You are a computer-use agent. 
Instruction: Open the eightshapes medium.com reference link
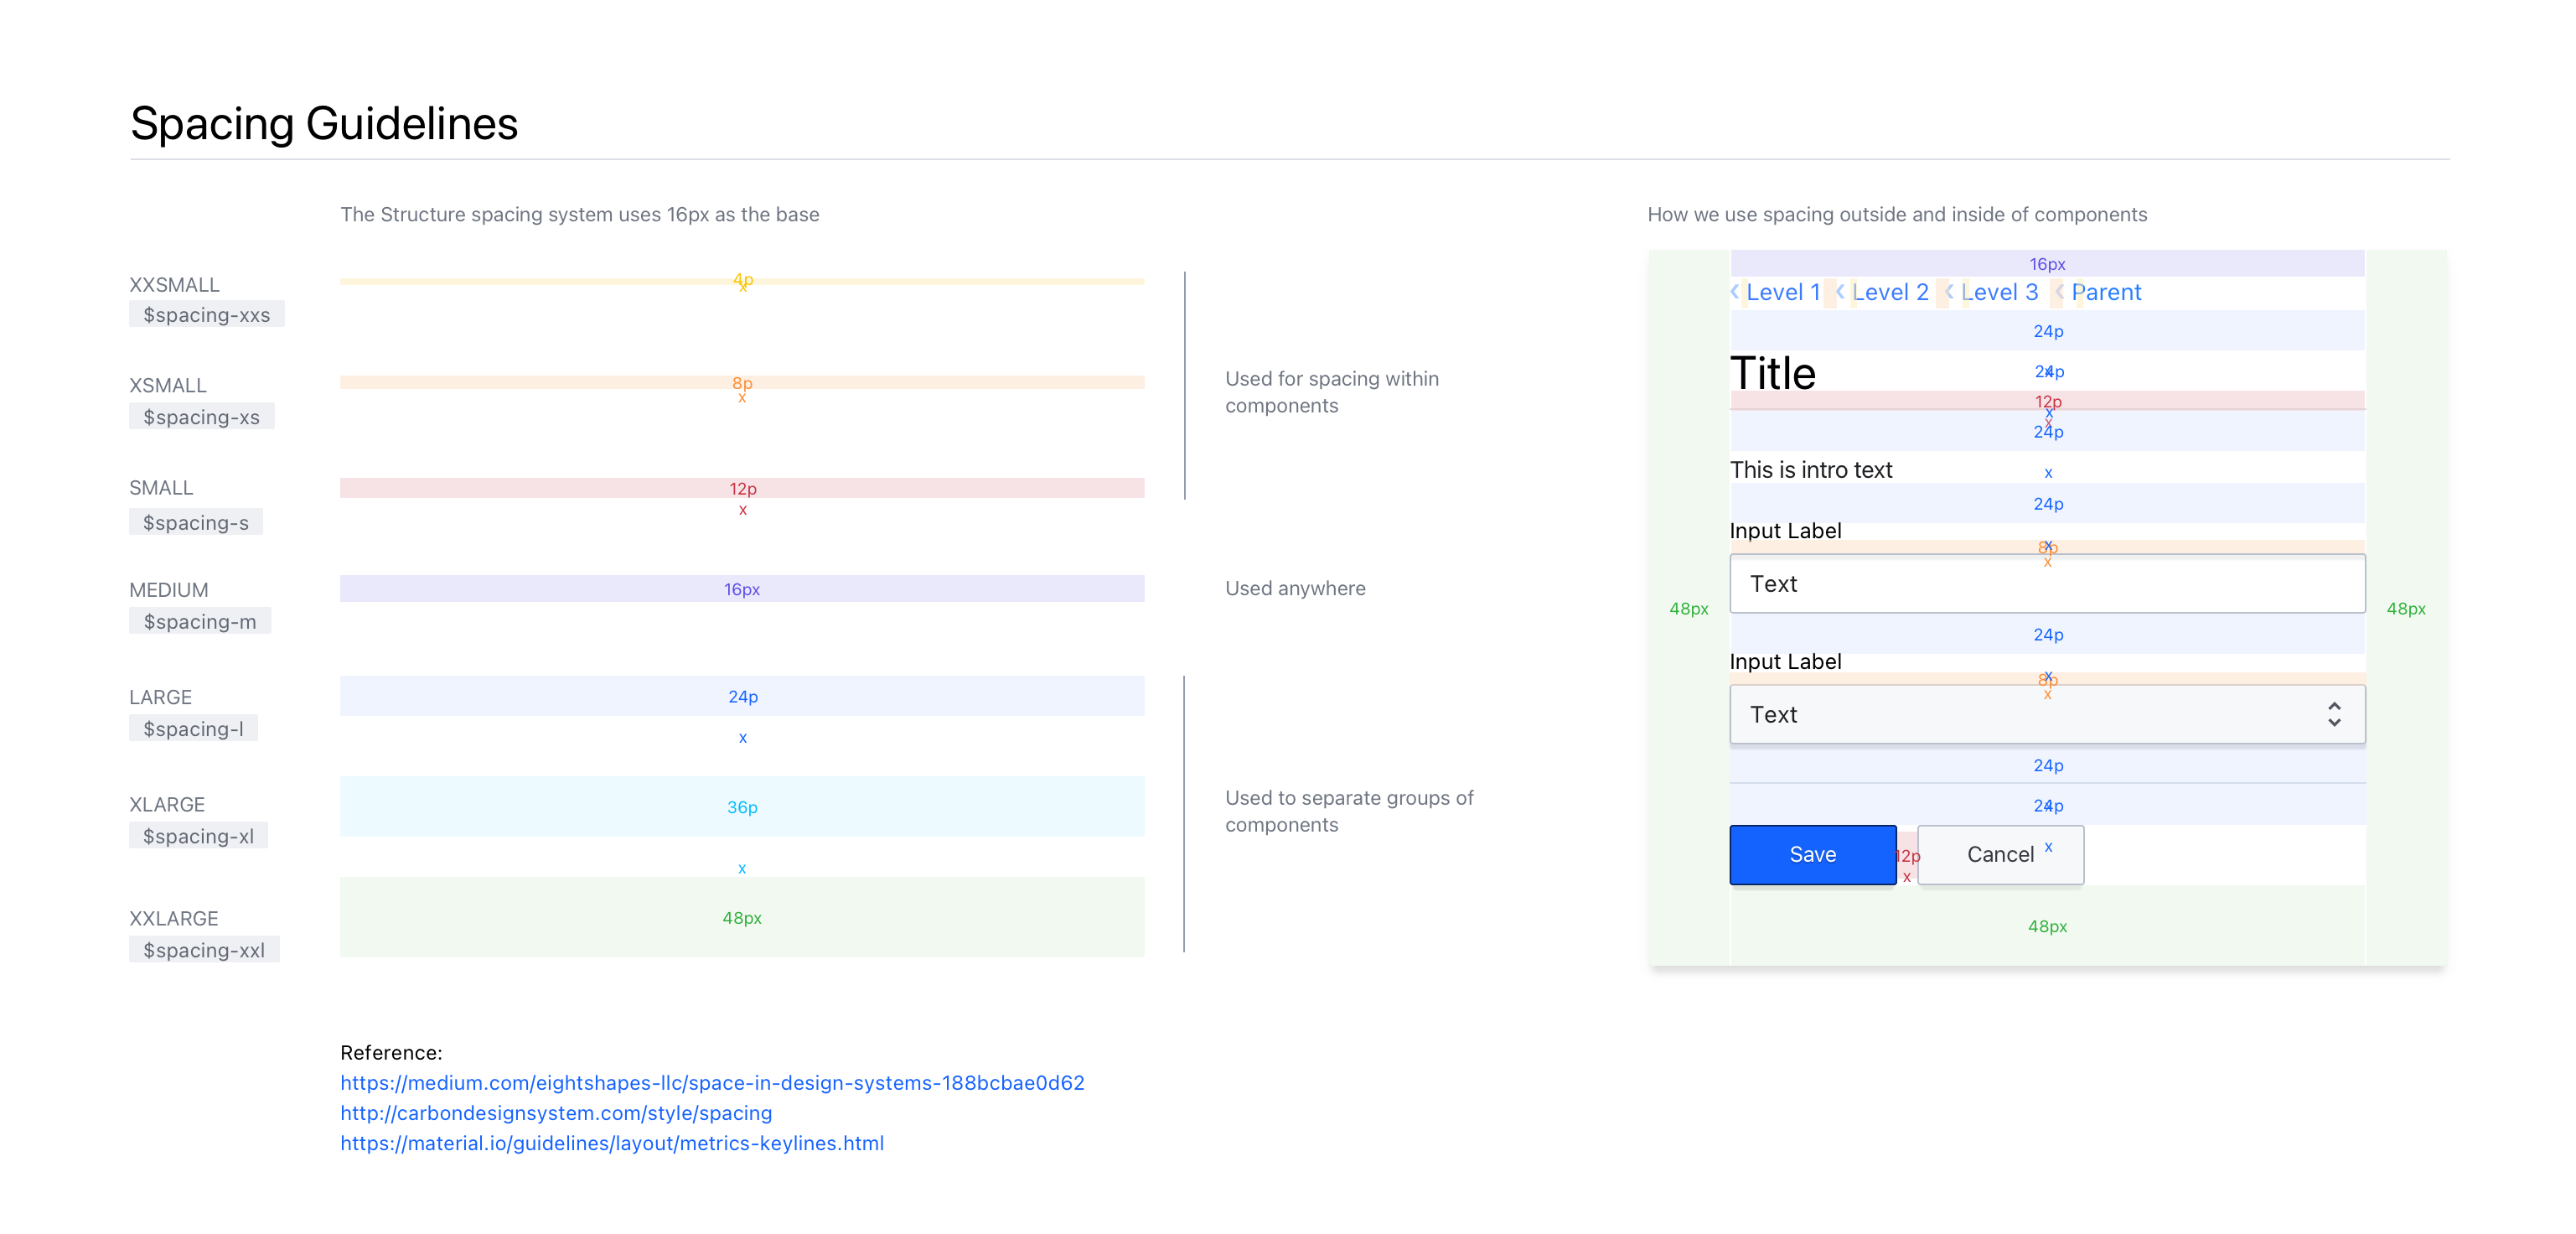coord(712,1082)
